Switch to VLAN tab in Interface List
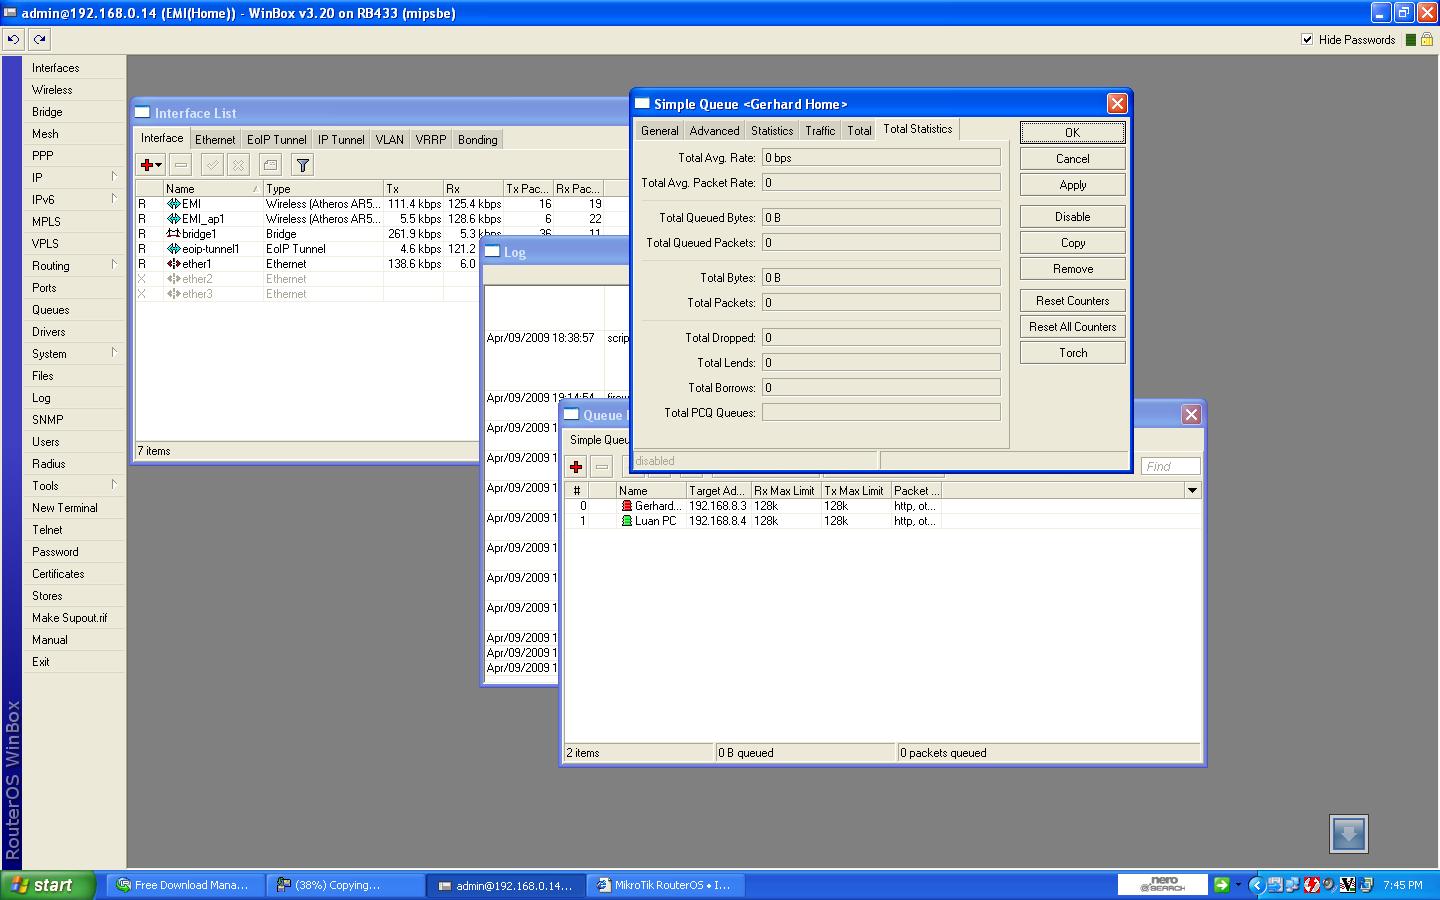This screenshot has width=1440, height=900. point(390,140)
